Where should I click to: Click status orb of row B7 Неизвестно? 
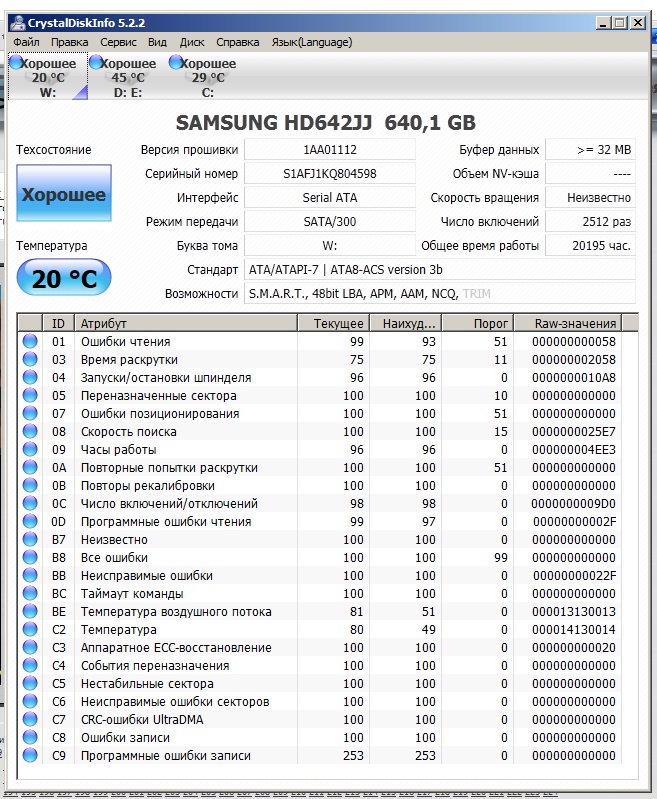pos(30,539)
